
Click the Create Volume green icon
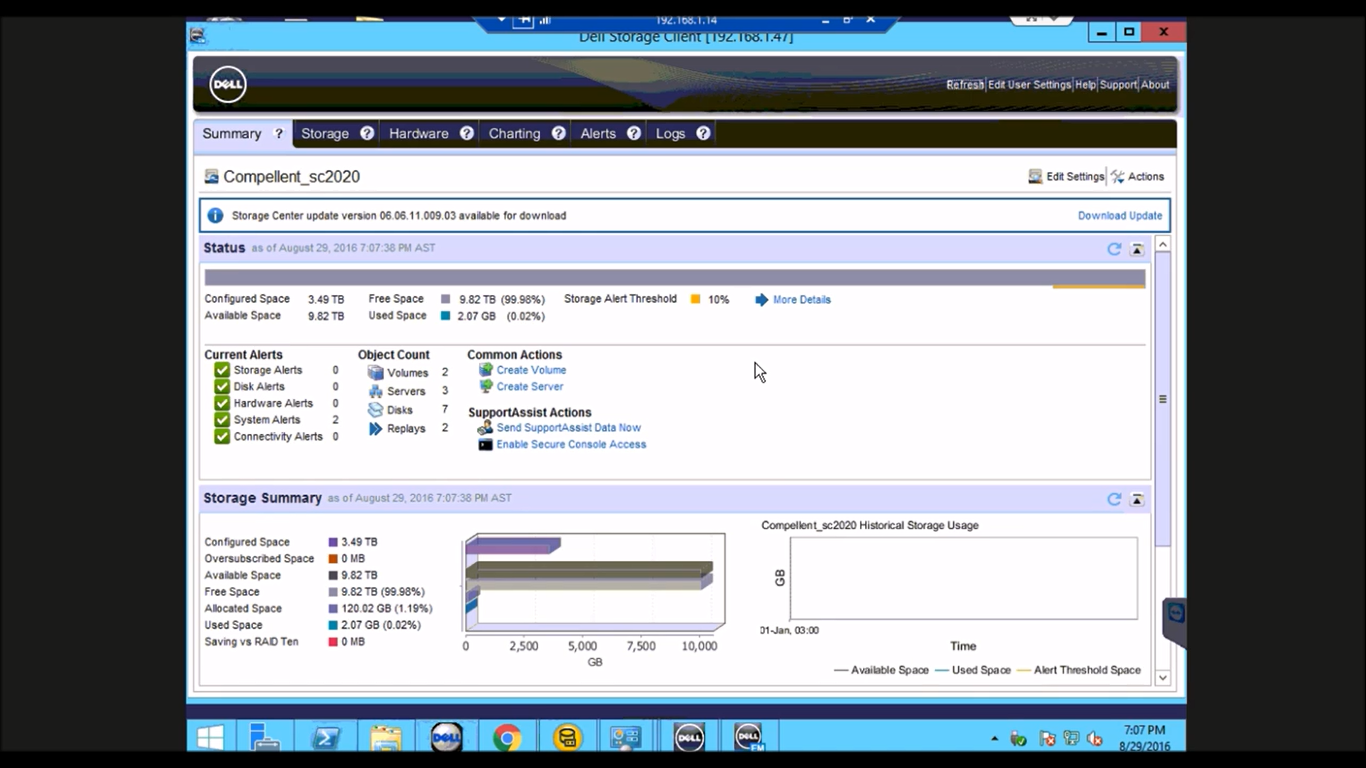(487, 369)
